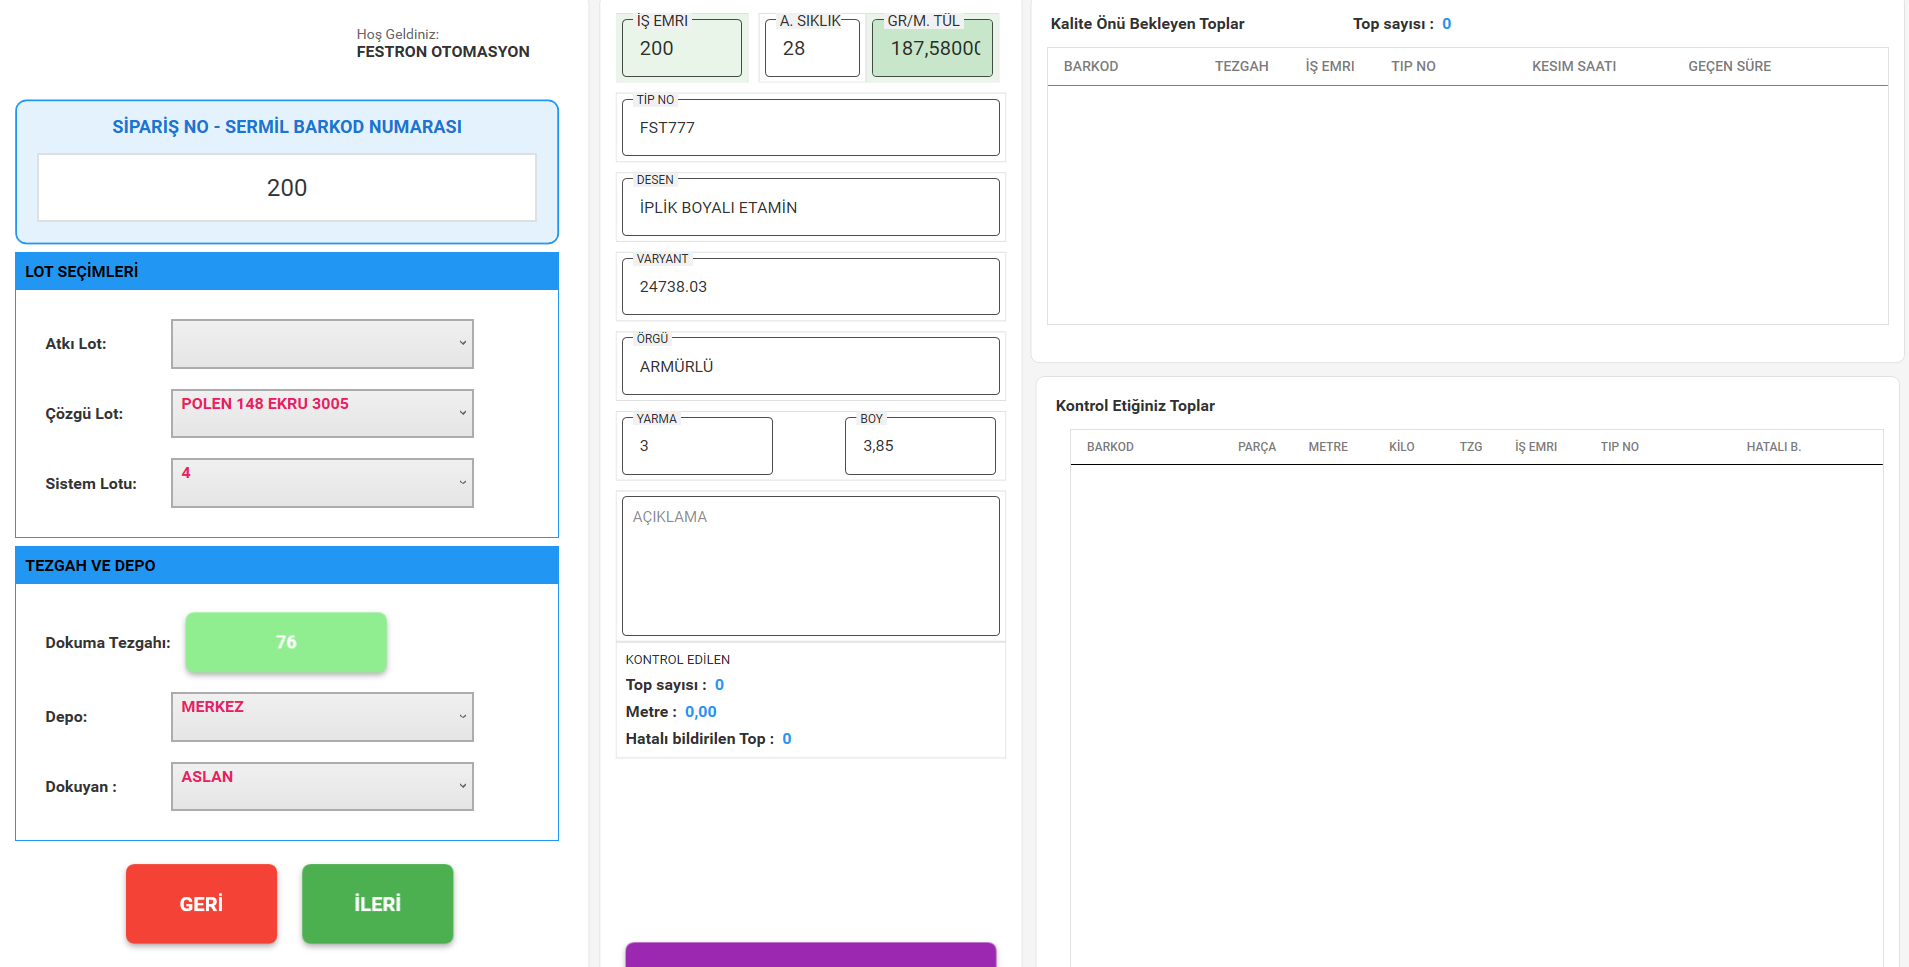Click the Boy field showing 3,85
Viewport: 1909px width, 967px height.
[x=920, y=446]
